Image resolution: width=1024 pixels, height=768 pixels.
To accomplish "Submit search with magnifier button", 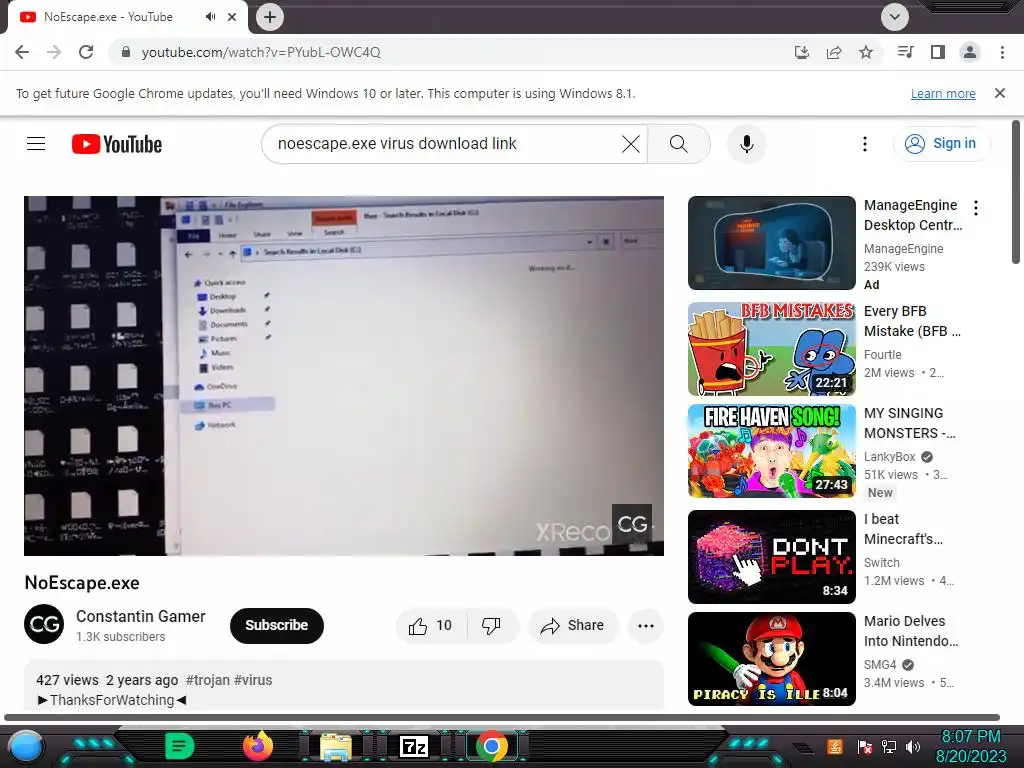I will pyautogui.click(x=679, y=144).
